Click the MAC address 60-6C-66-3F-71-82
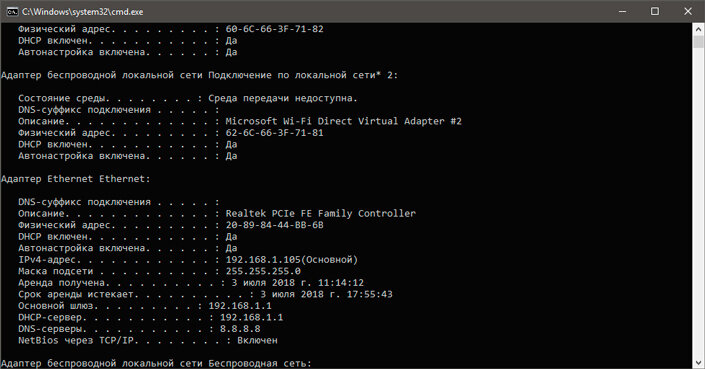The height and width of the screenshot is (369, 705). tap(274, 29)
